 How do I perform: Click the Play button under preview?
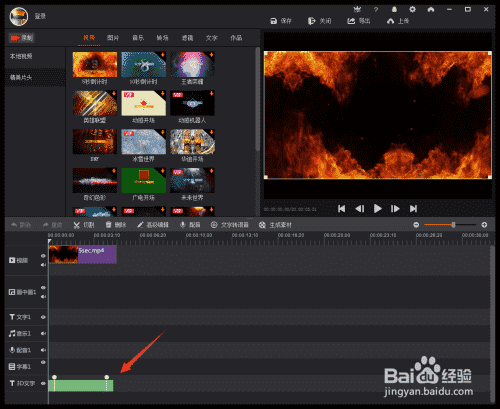point(377,209)
